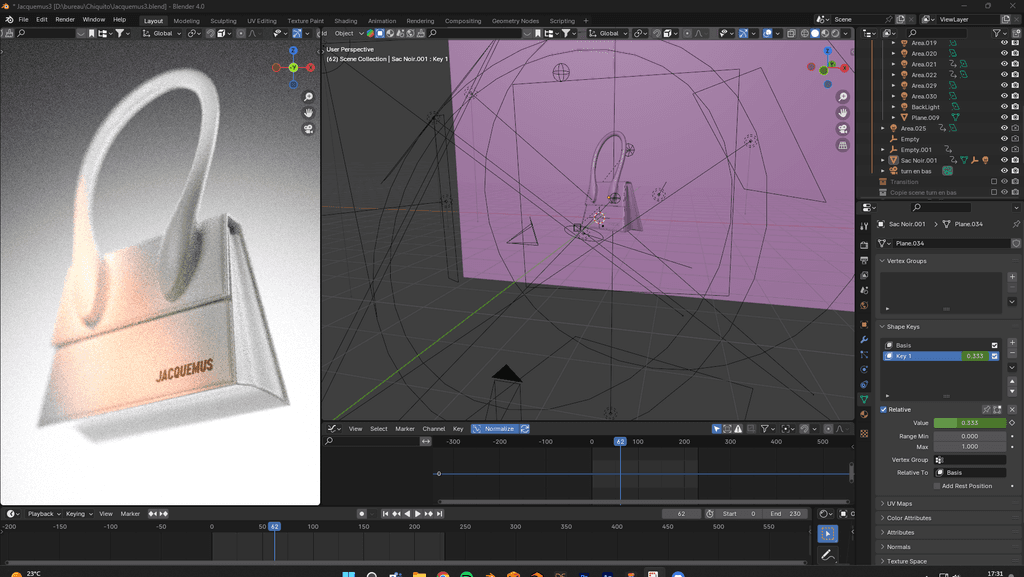1024x577 pixels.
Task: Jump to the animation end frame
Action: tap(438, 514)
